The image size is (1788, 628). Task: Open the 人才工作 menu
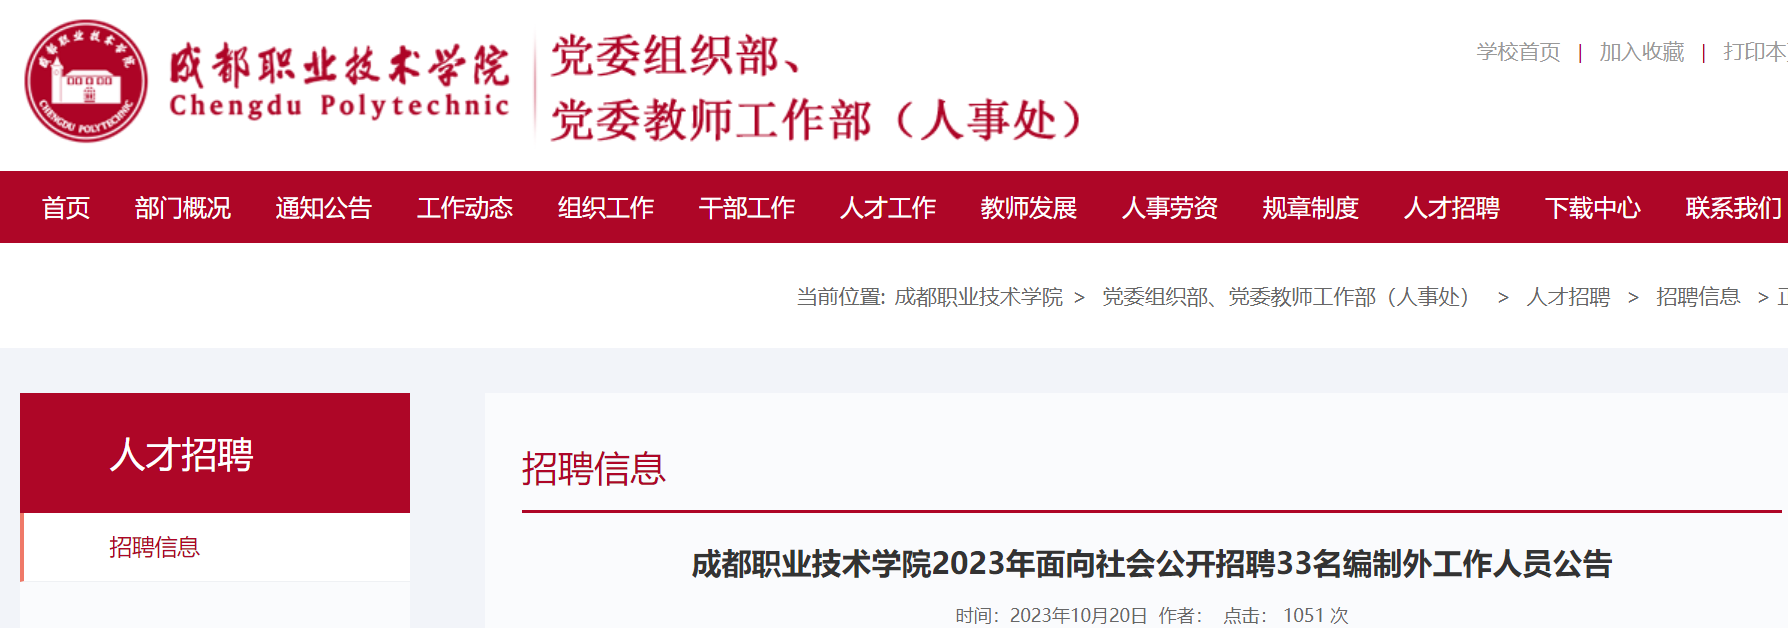[x=888, y=208]
